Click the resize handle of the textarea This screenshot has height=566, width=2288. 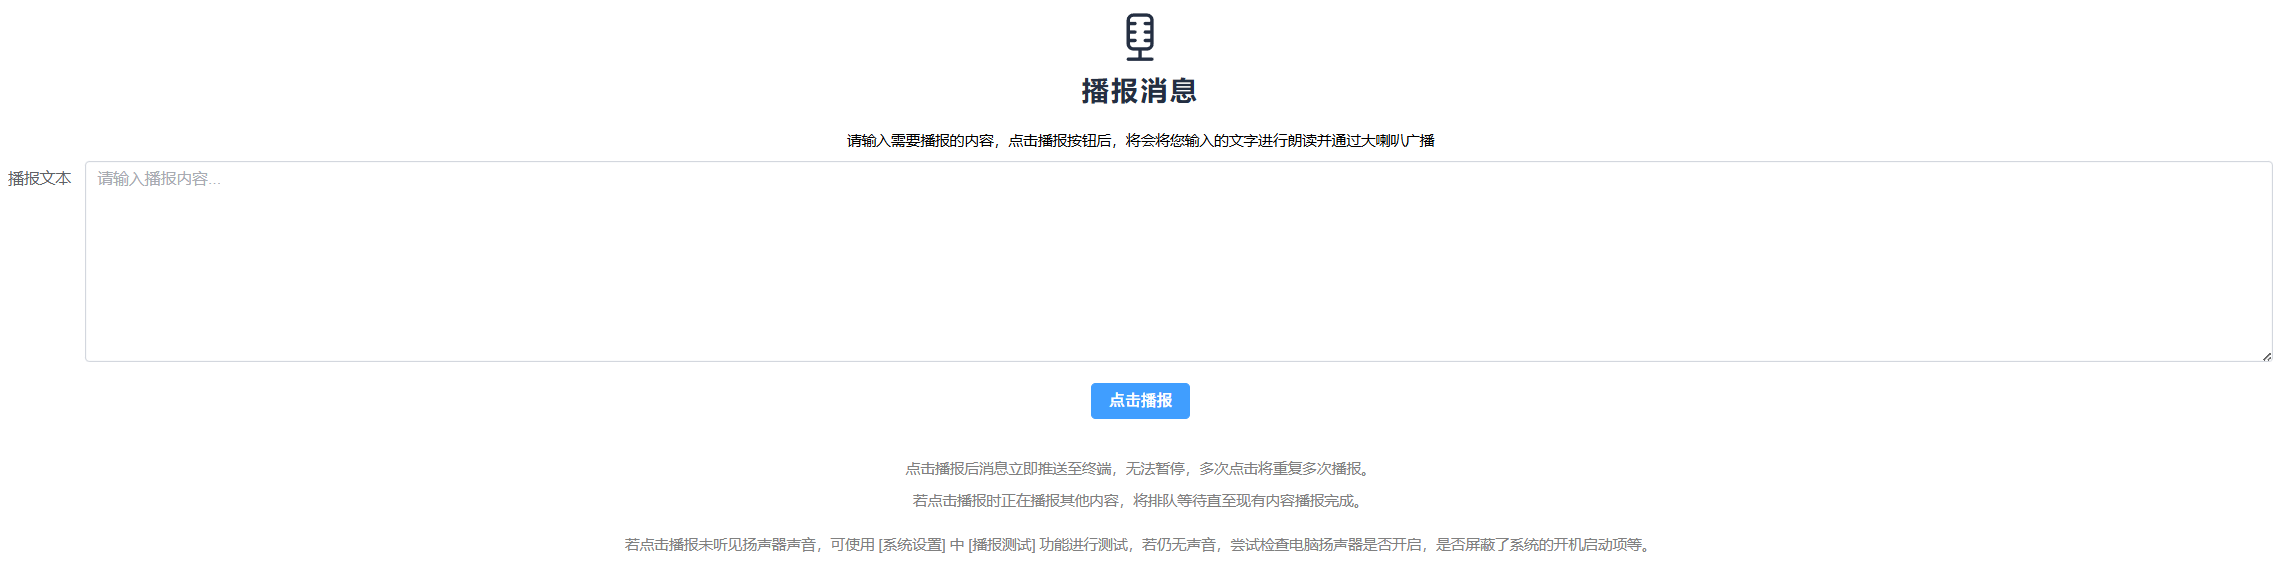pos(2266,356)
